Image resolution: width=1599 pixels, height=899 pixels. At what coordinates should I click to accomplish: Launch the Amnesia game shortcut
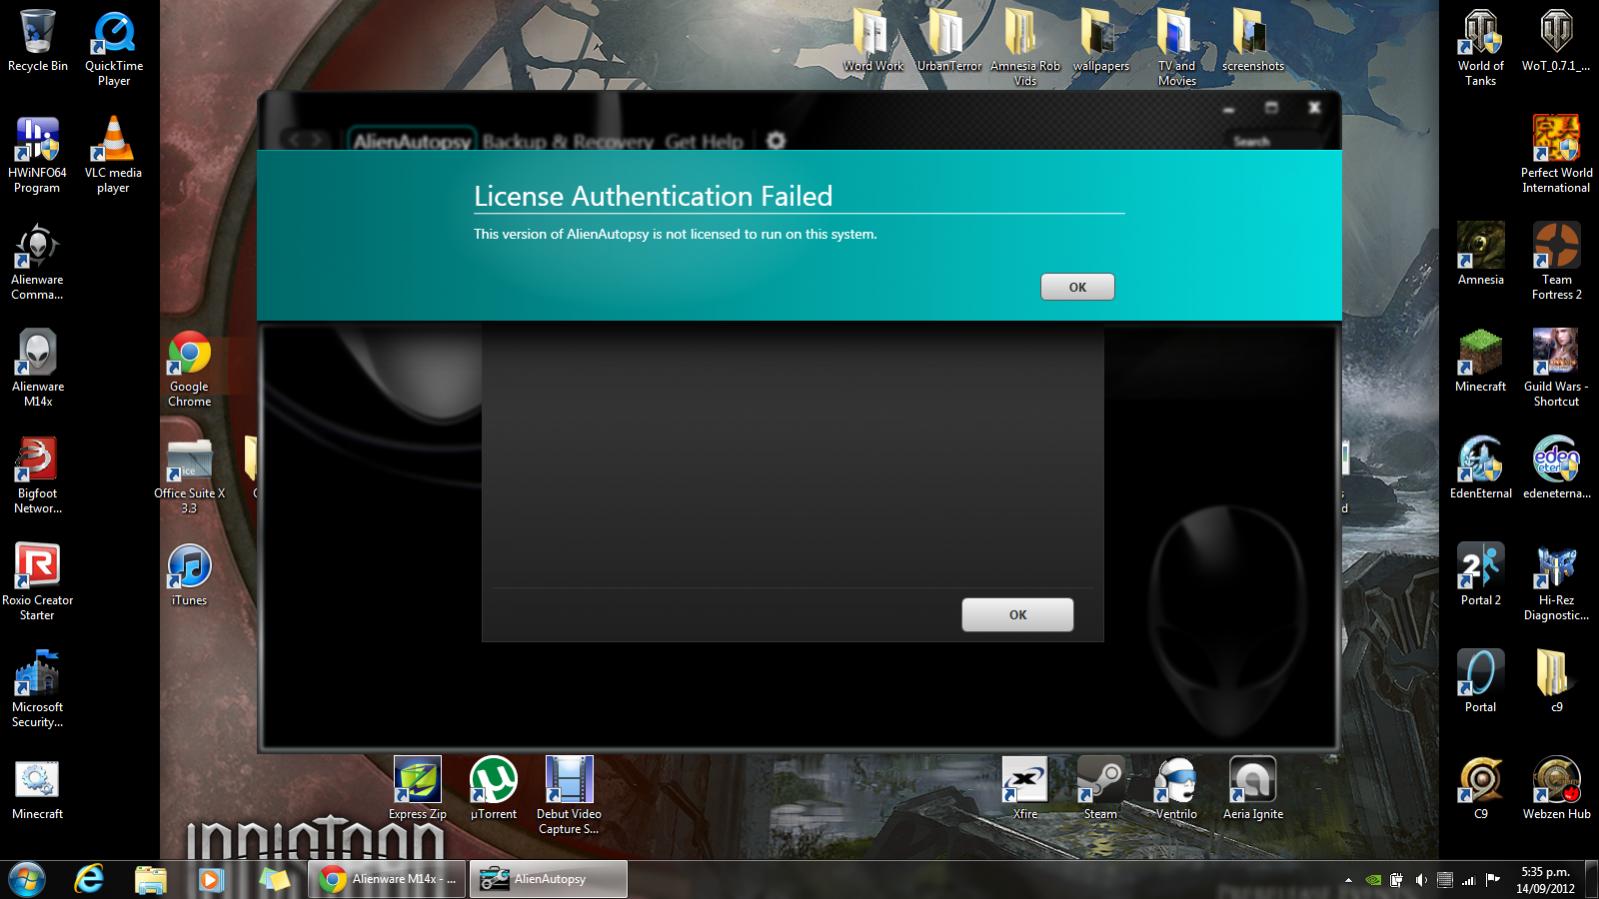1480,255
